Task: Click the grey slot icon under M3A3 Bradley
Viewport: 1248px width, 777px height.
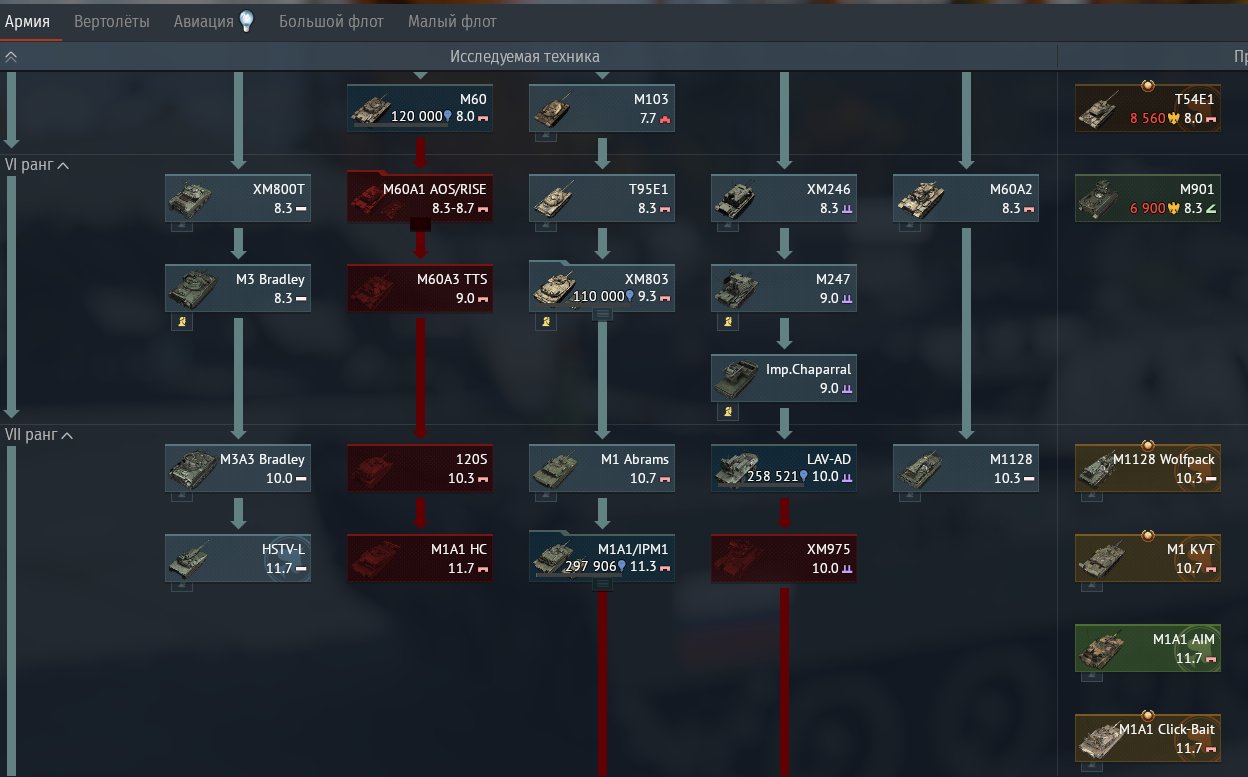Action: point(183,497)
